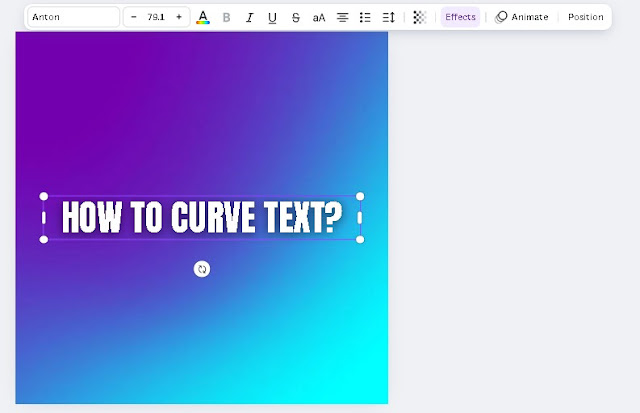Toggle bulleted list
The image size is (640, 413).
click(x=365, y=17)
